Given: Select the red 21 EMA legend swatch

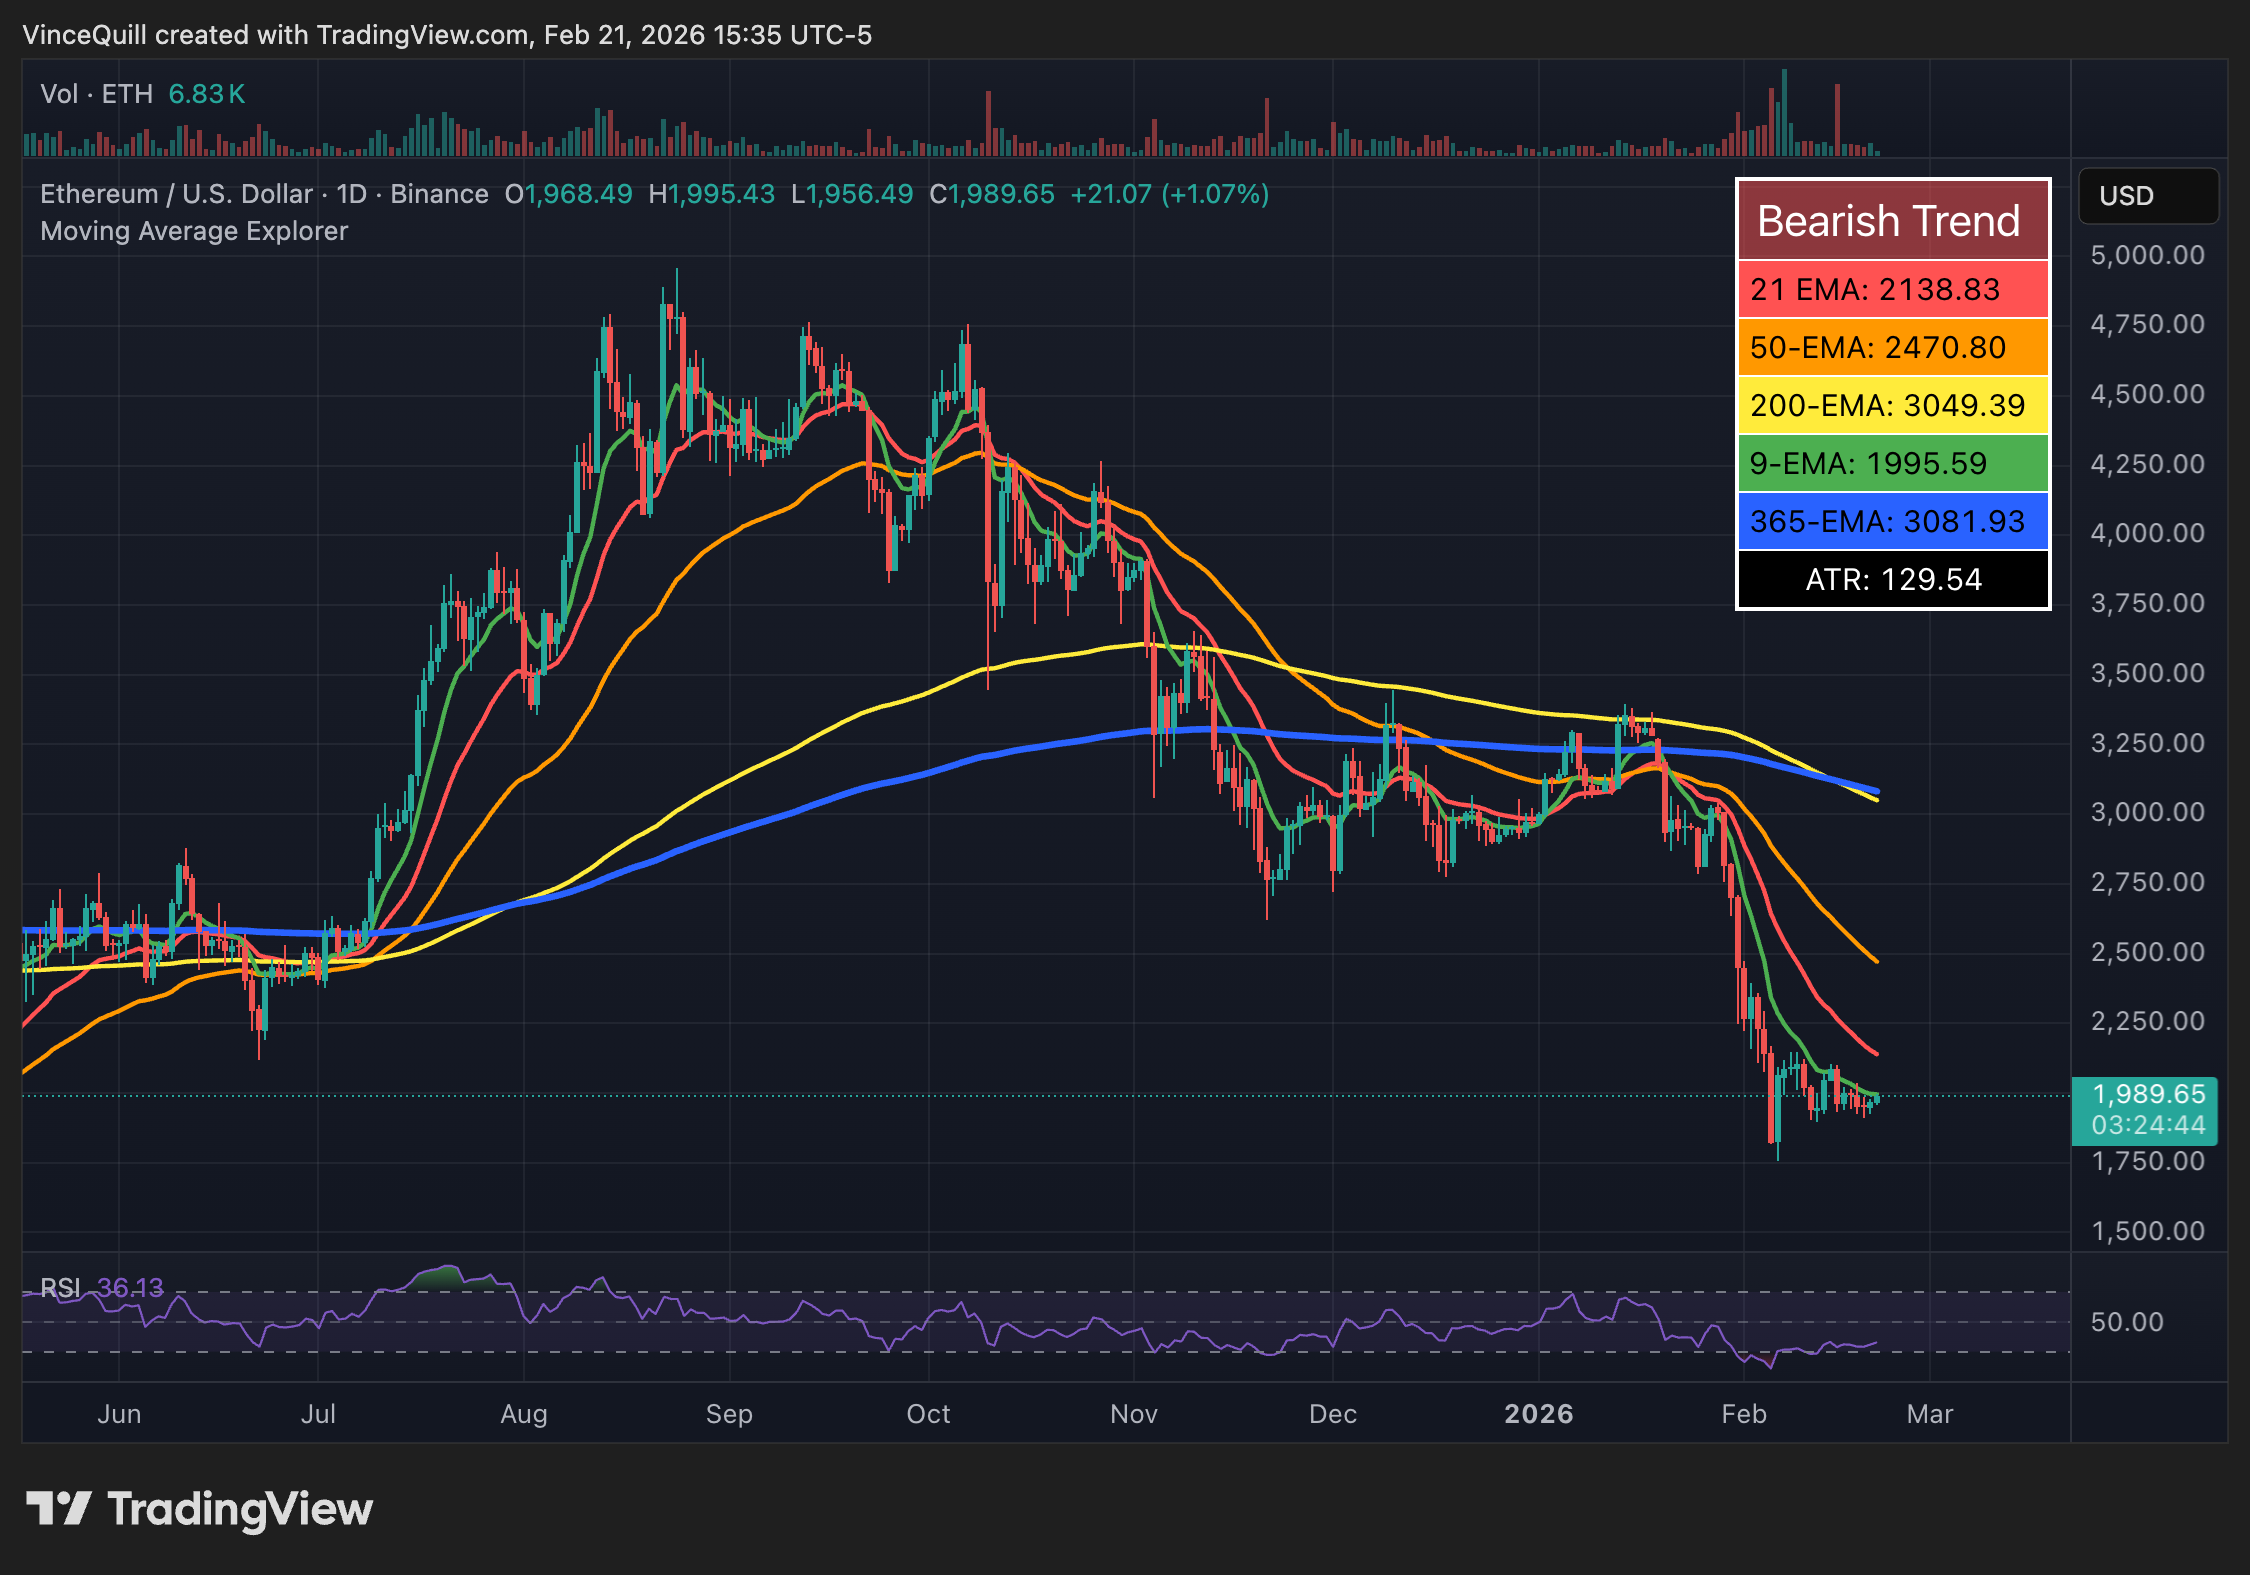Looking at the screenshot, I should point(1892,290).
